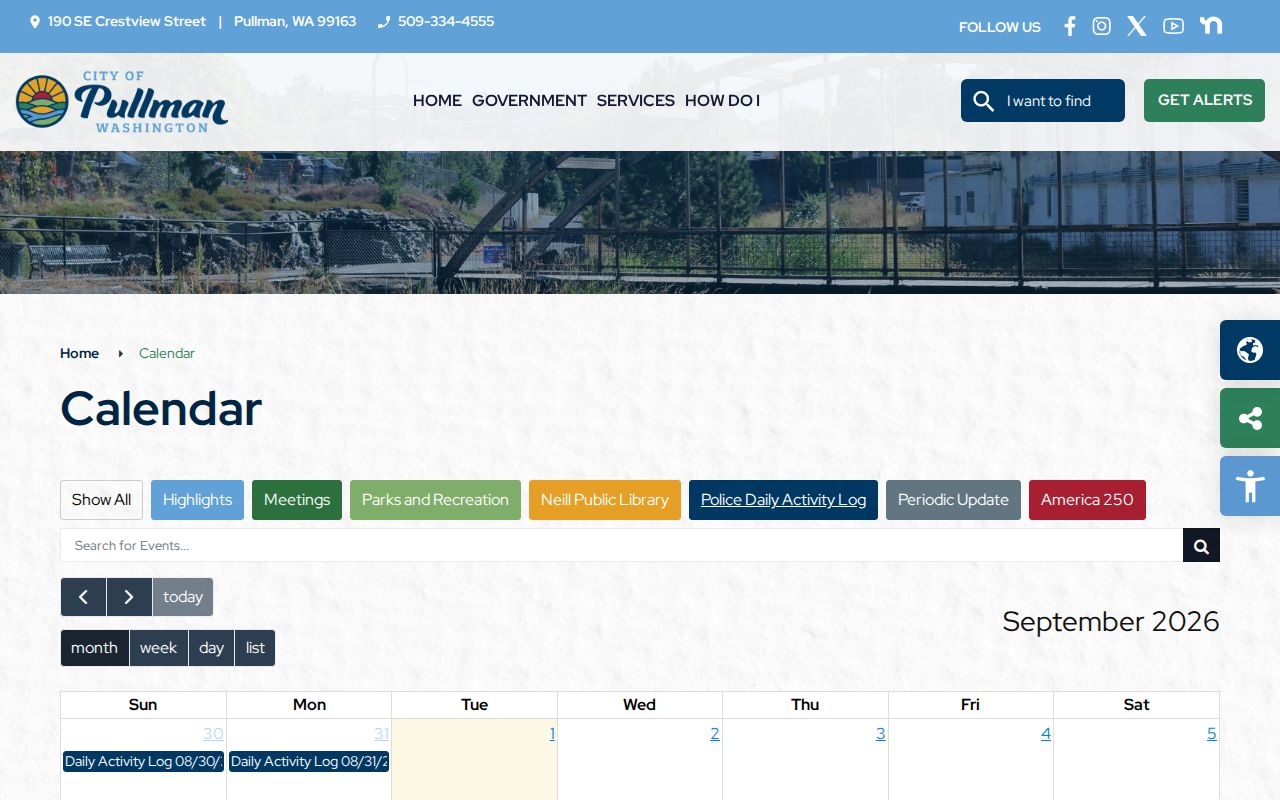1280x800 pixels.
Task: Click the phone icon in top bar
Action: pos(383,22)
